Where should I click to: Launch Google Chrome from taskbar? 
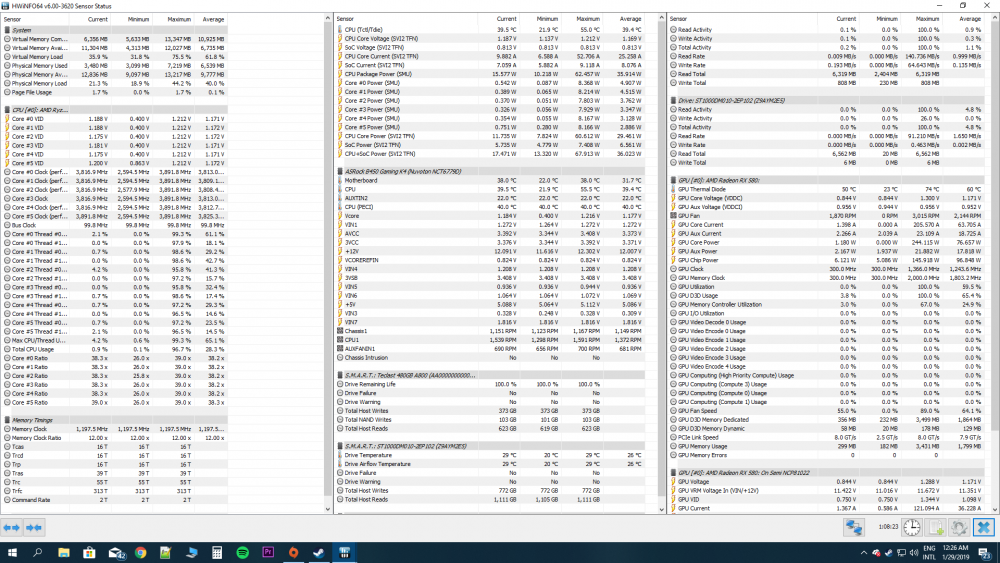tap(140, 553)
